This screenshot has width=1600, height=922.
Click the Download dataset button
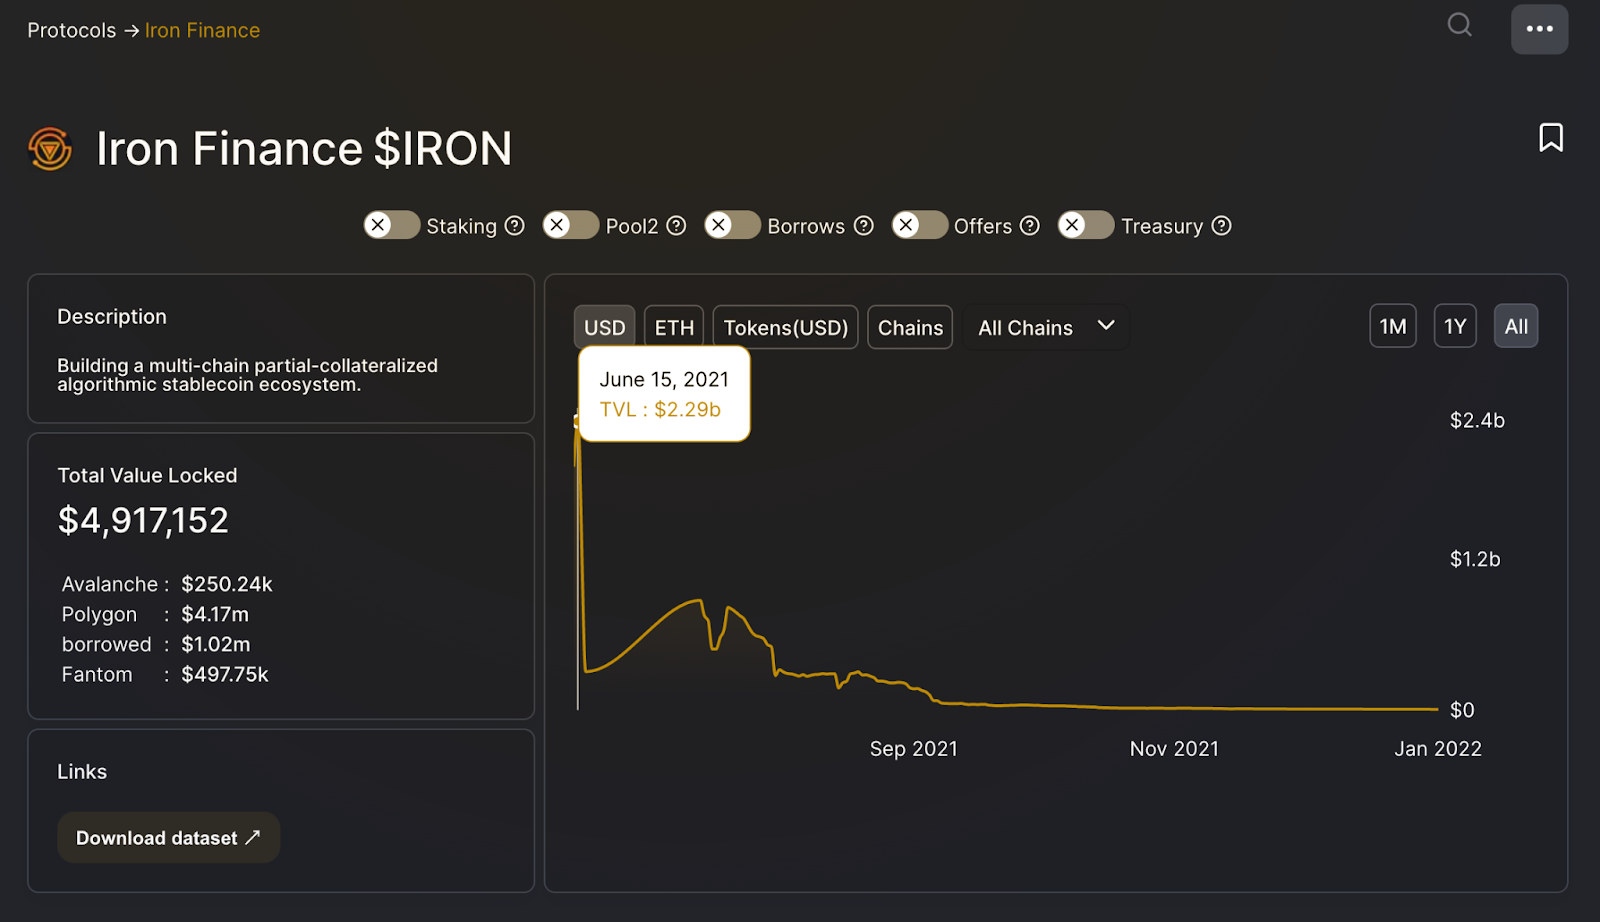click(x=168, y=837)
